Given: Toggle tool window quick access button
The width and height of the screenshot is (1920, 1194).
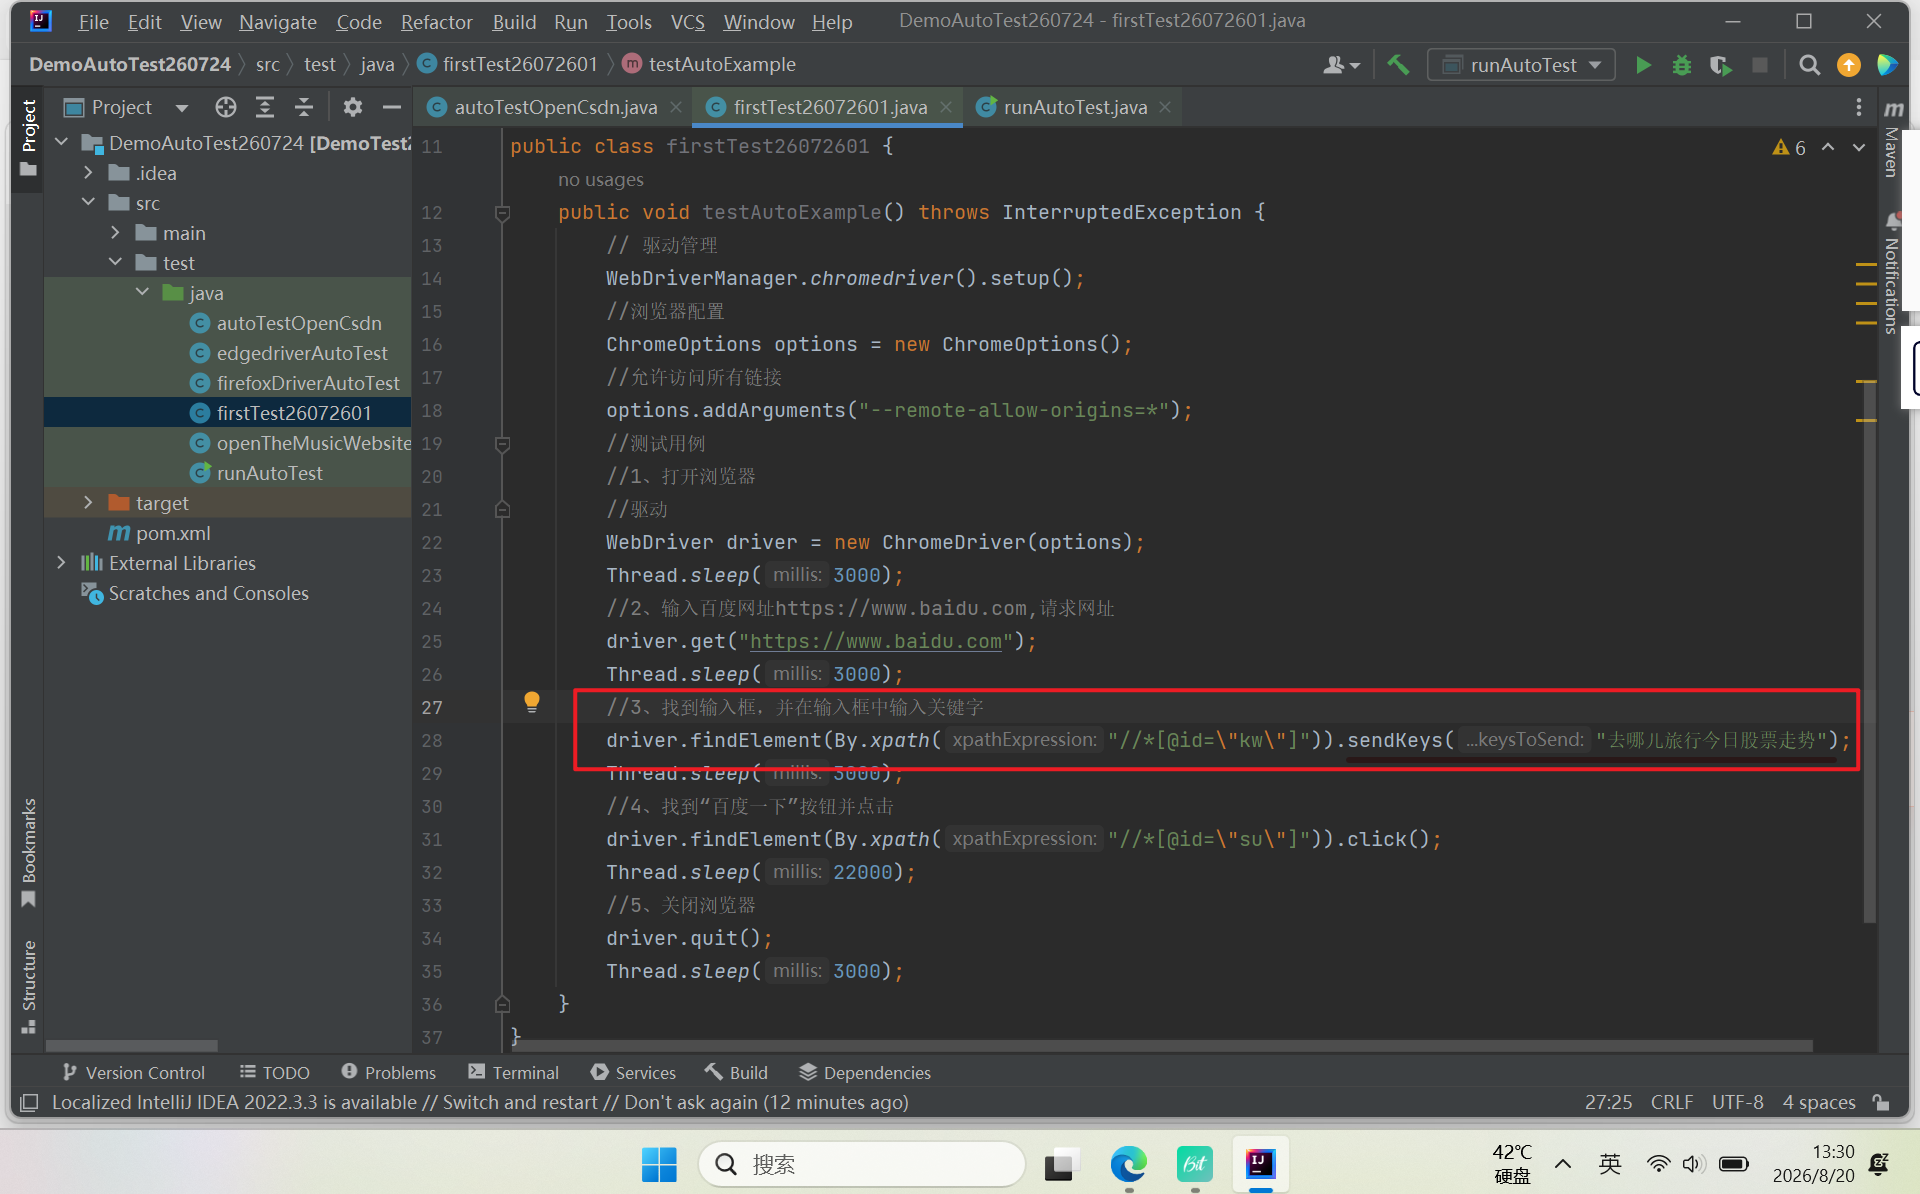Looking at the screenshot, I should click(x=30, y=1102).
